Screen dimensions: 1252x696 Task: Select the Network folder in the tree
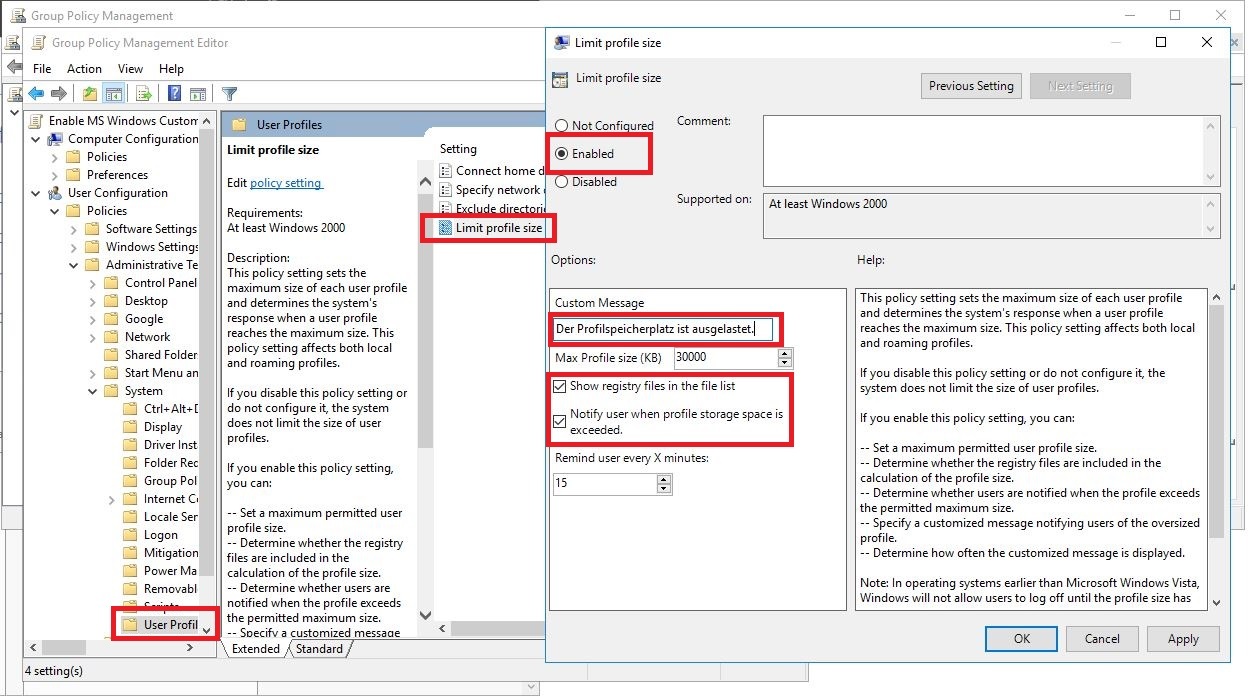coord(147,337)
